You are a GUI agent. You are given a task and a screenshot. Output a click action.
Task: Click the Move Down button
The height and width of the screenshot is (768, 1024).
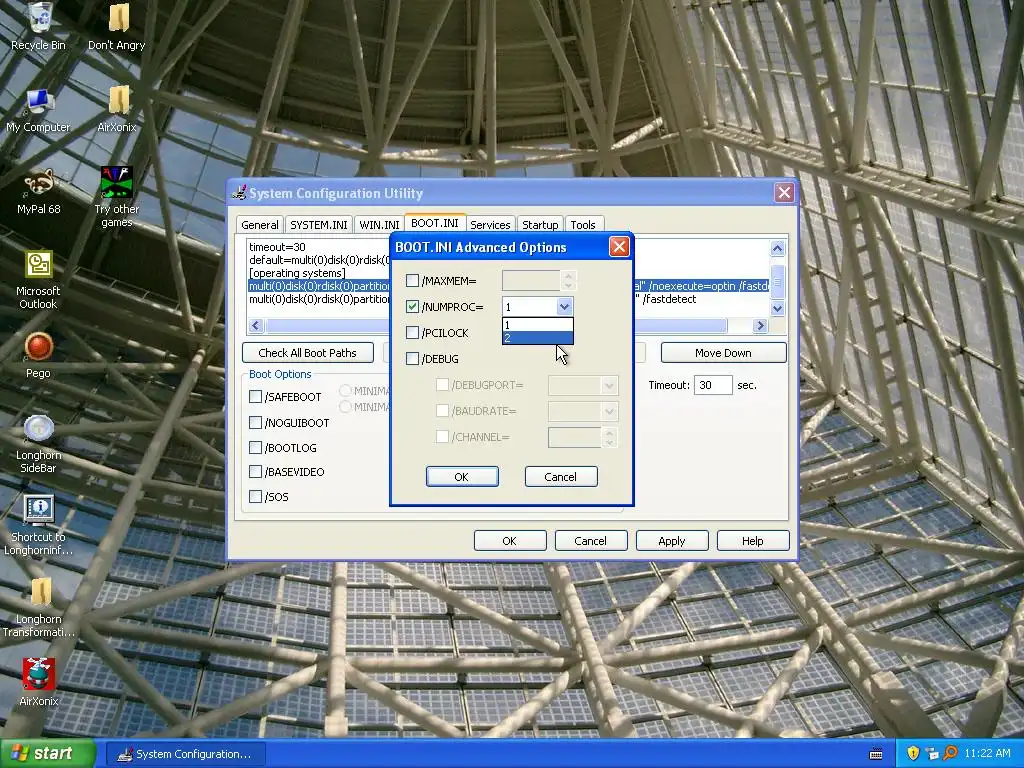(x=724, y=353)
